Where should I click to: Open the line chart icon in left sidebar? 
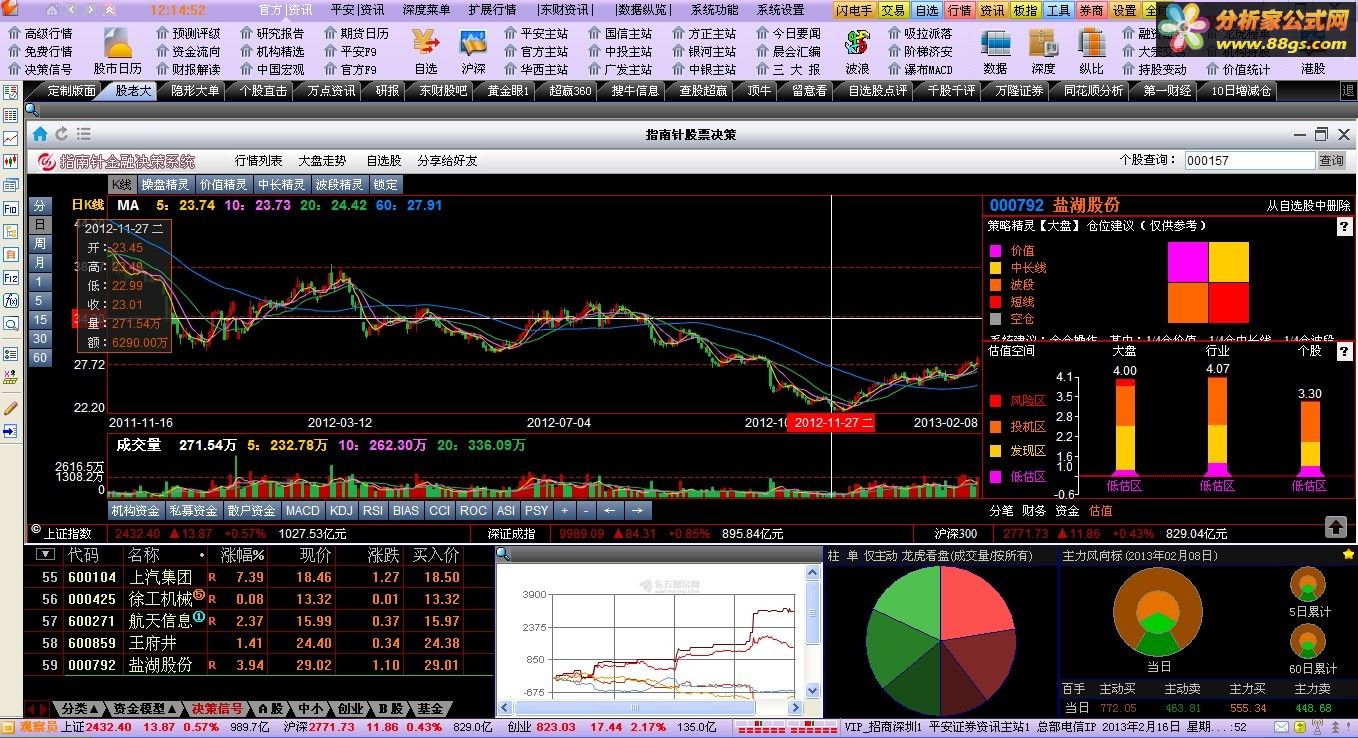point(11,138)
